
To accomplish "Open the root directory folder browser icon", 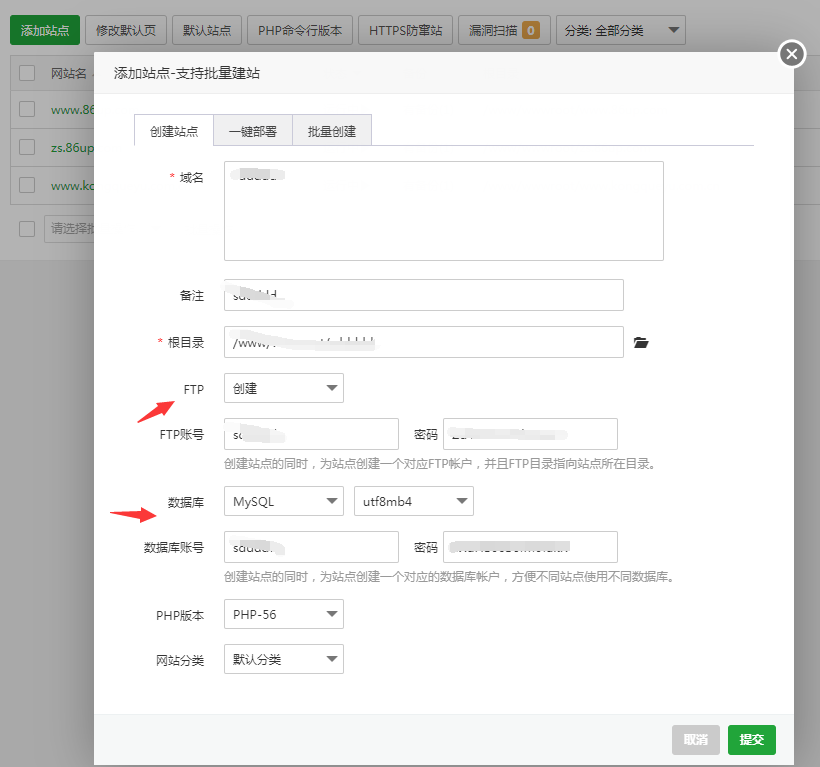I will pyautogui.click(x=641, y=342).
